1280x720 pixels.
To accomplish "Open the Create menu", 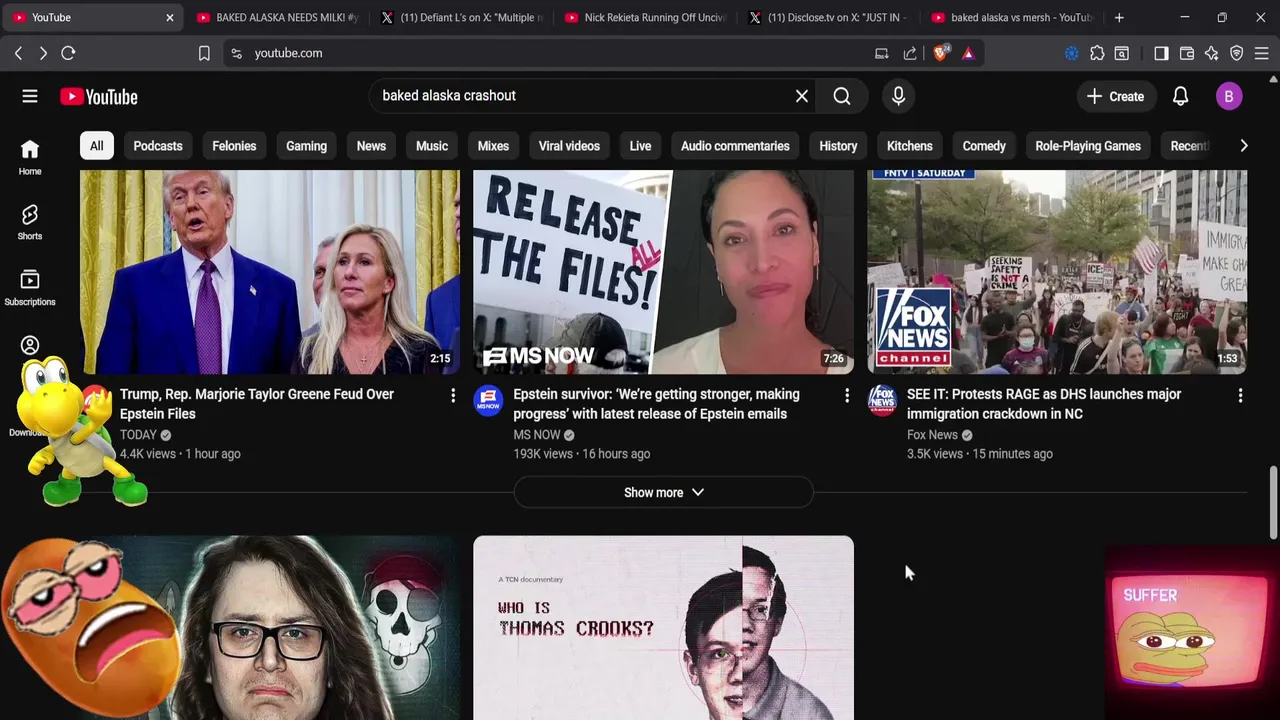I will (1115, 96).
